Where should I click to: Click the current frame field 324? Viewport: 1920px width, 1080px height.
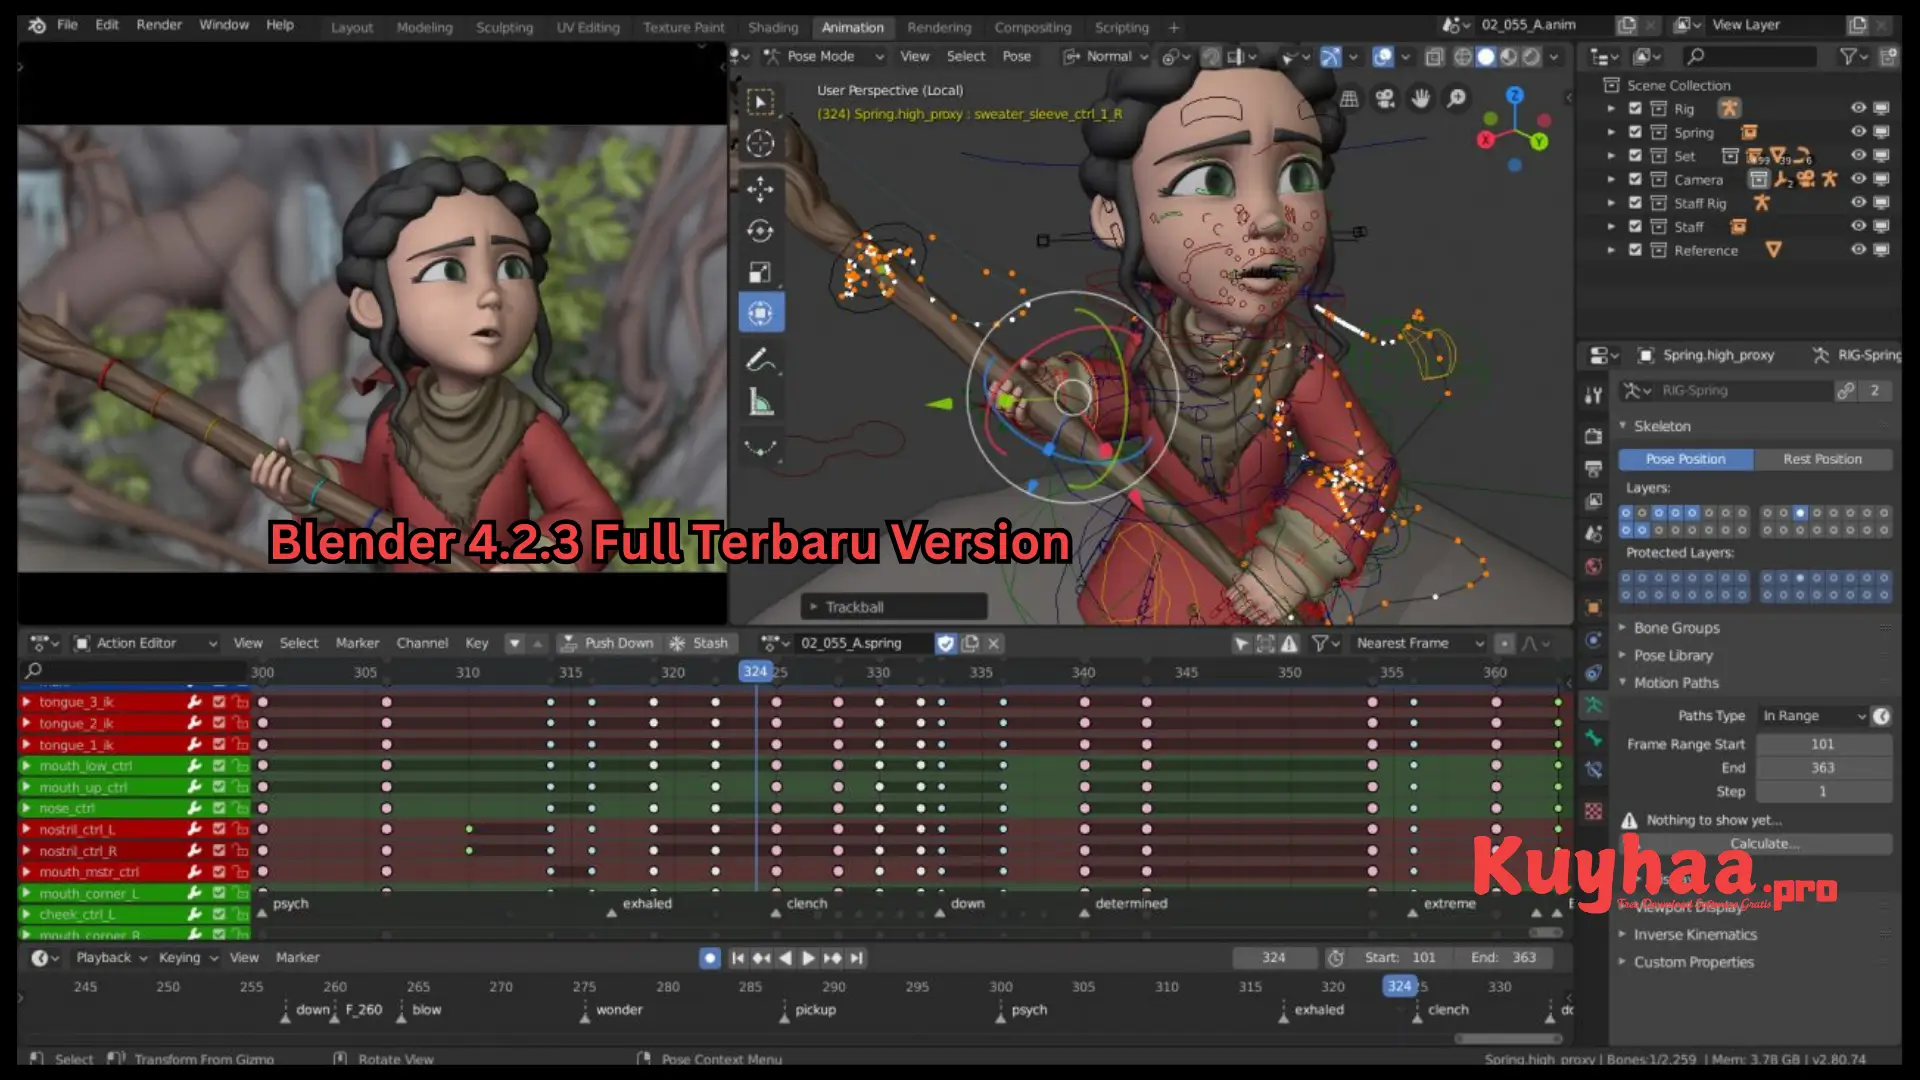pos(1273,958)
